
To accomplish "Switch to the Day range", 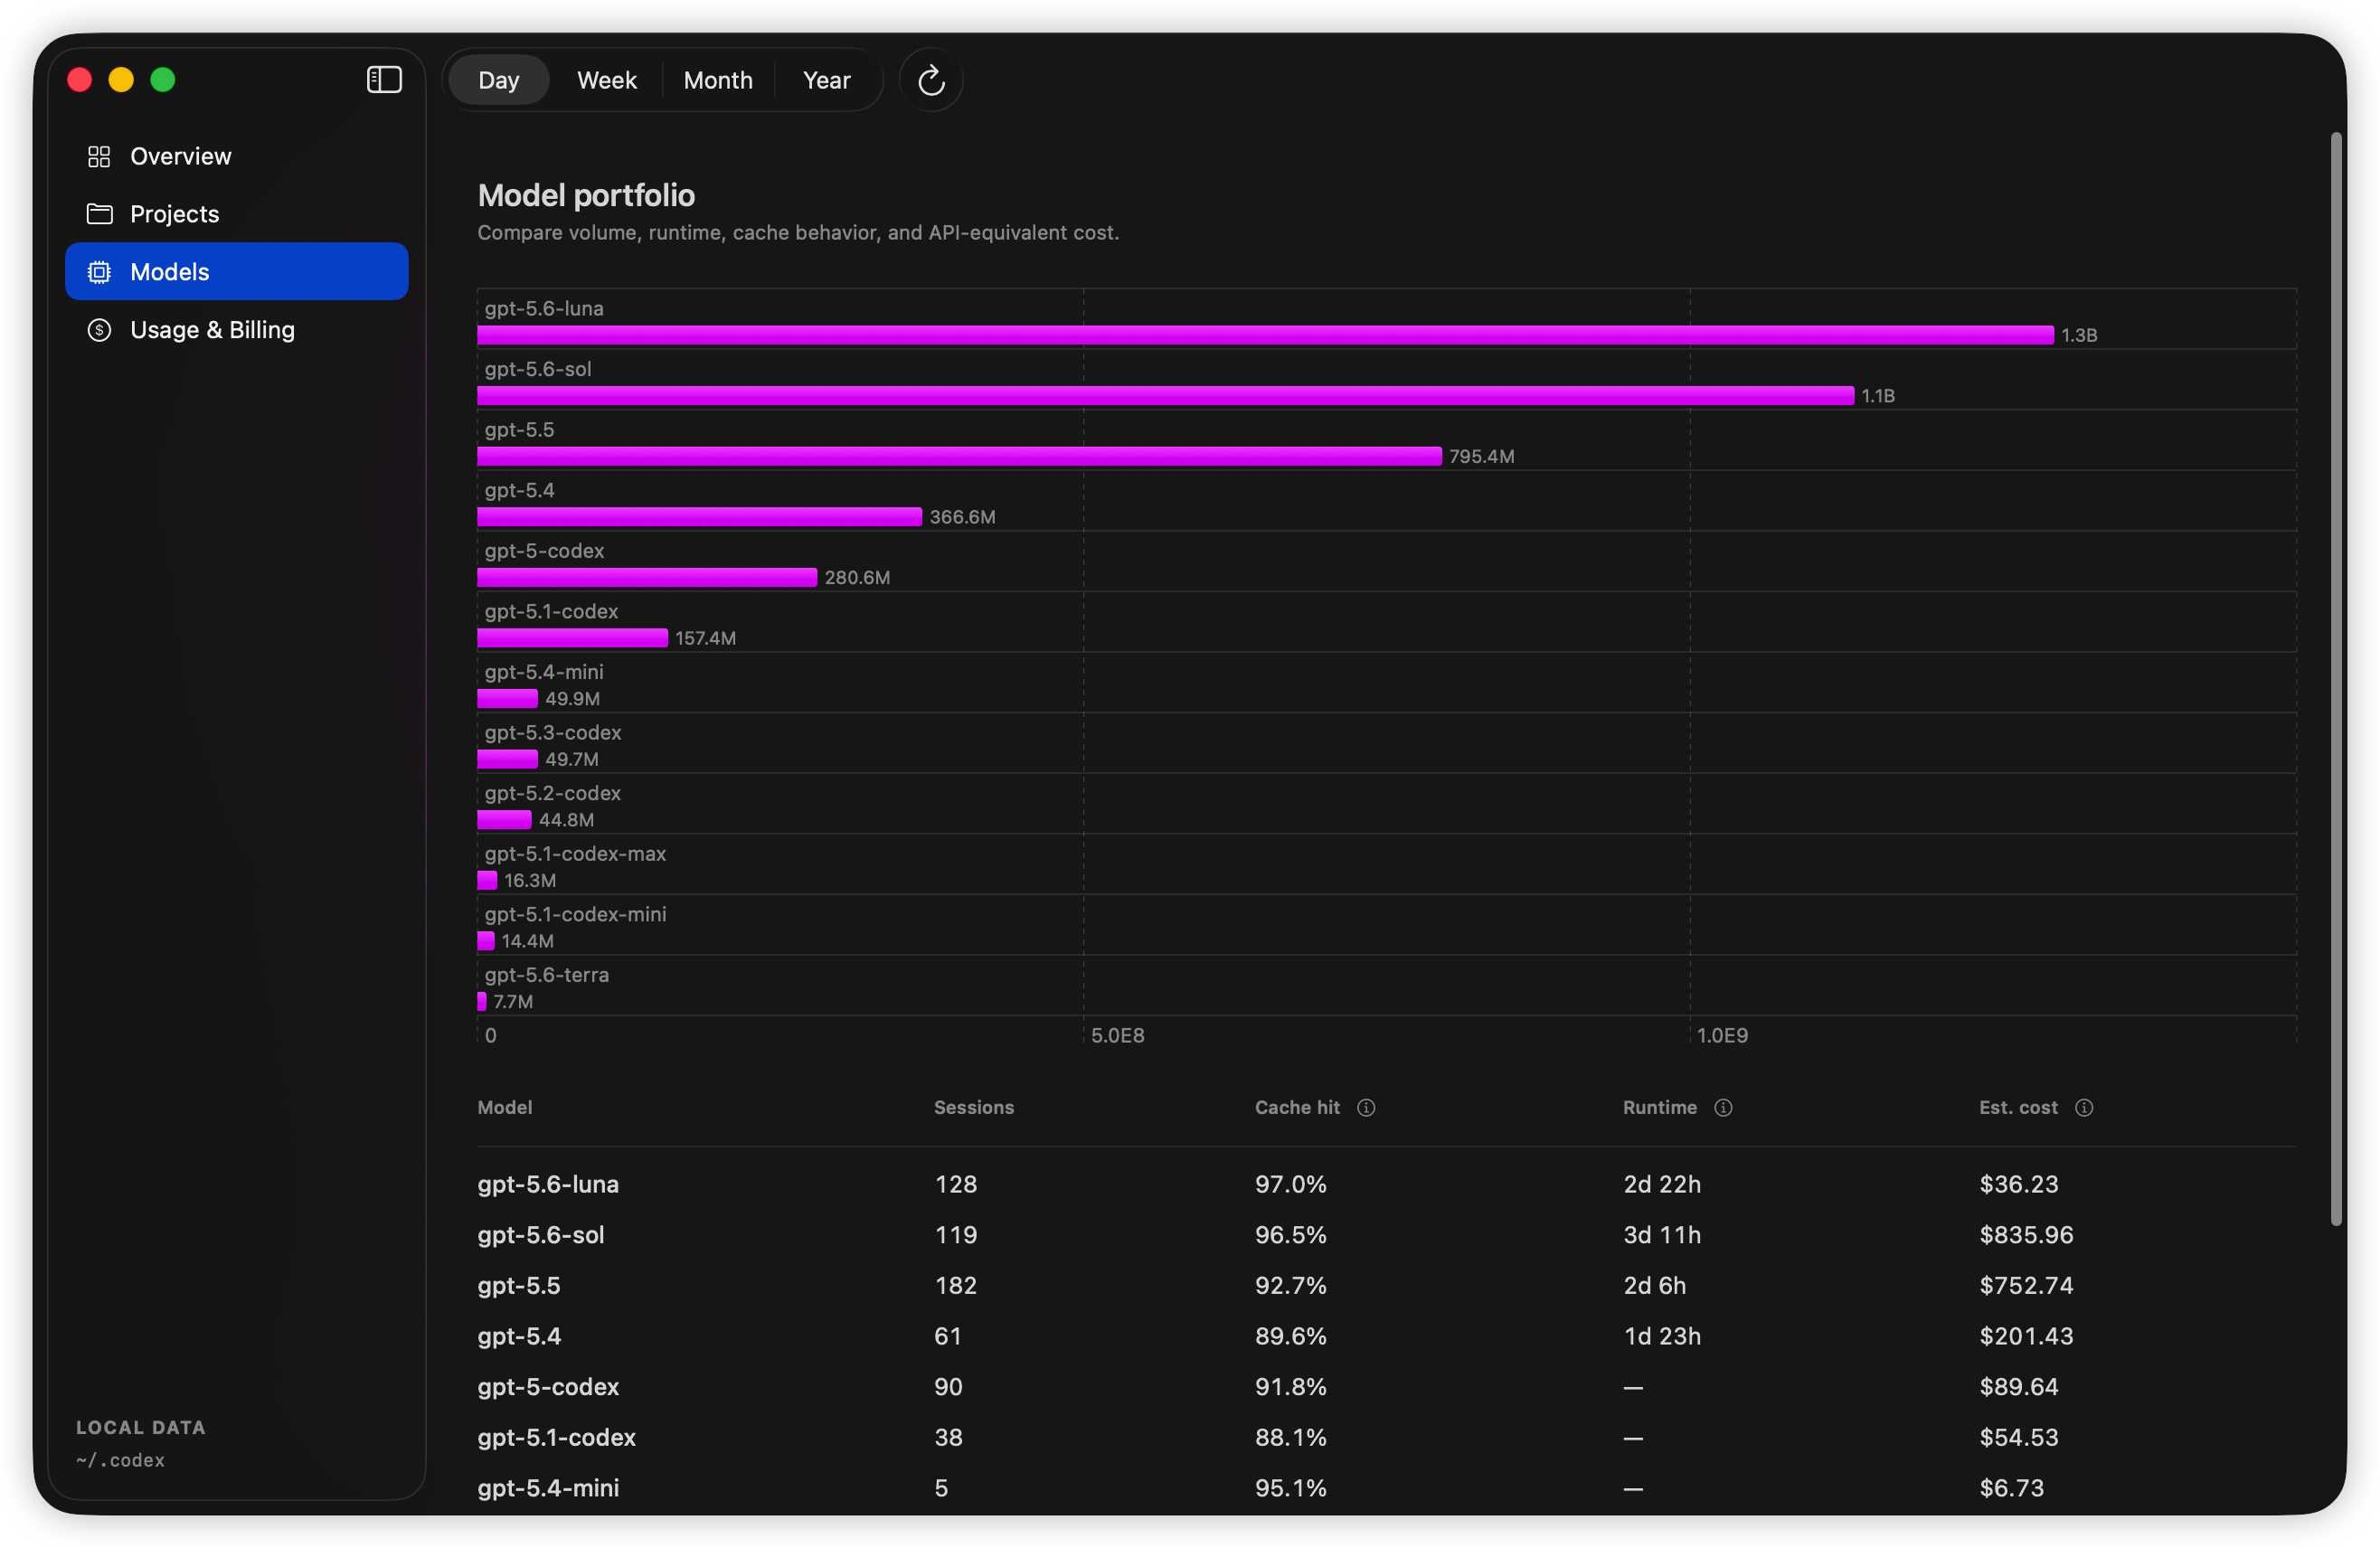I will (x=498, y=80).
